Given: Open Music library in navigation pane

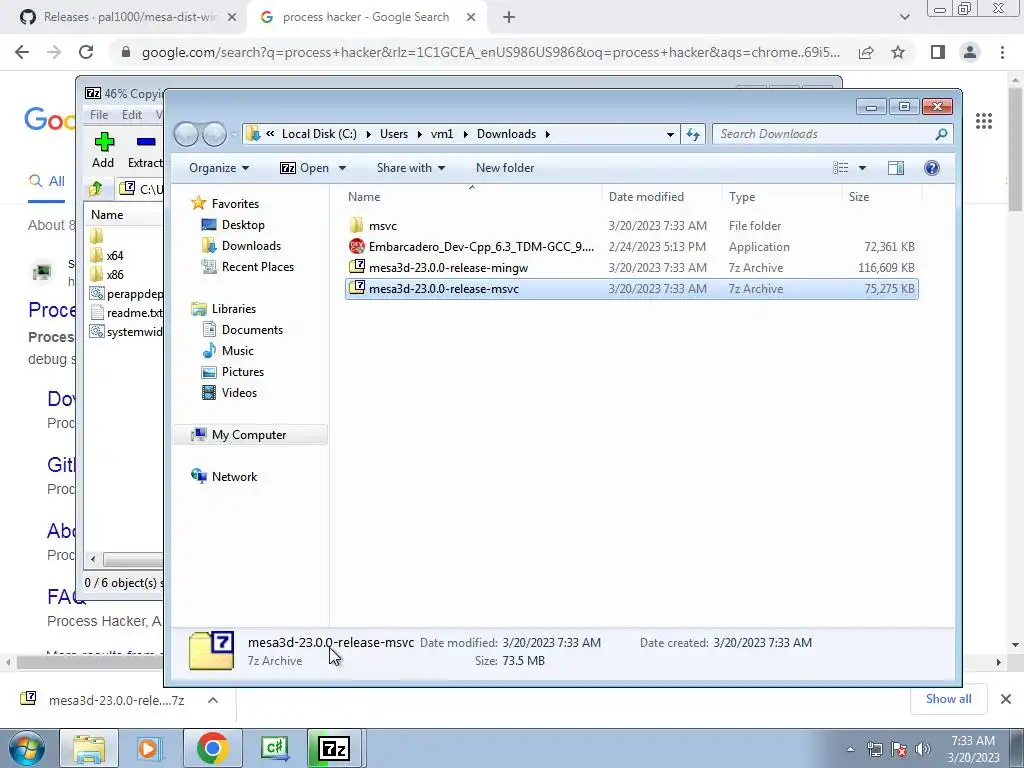Looking at the screenshot, I should [238, 351].
